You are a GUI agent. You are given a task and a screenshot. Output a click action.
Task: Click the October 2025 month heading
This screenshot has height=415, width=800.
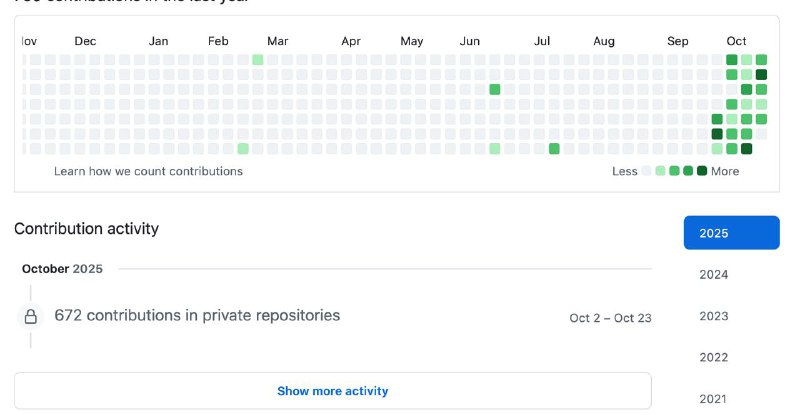62,268
